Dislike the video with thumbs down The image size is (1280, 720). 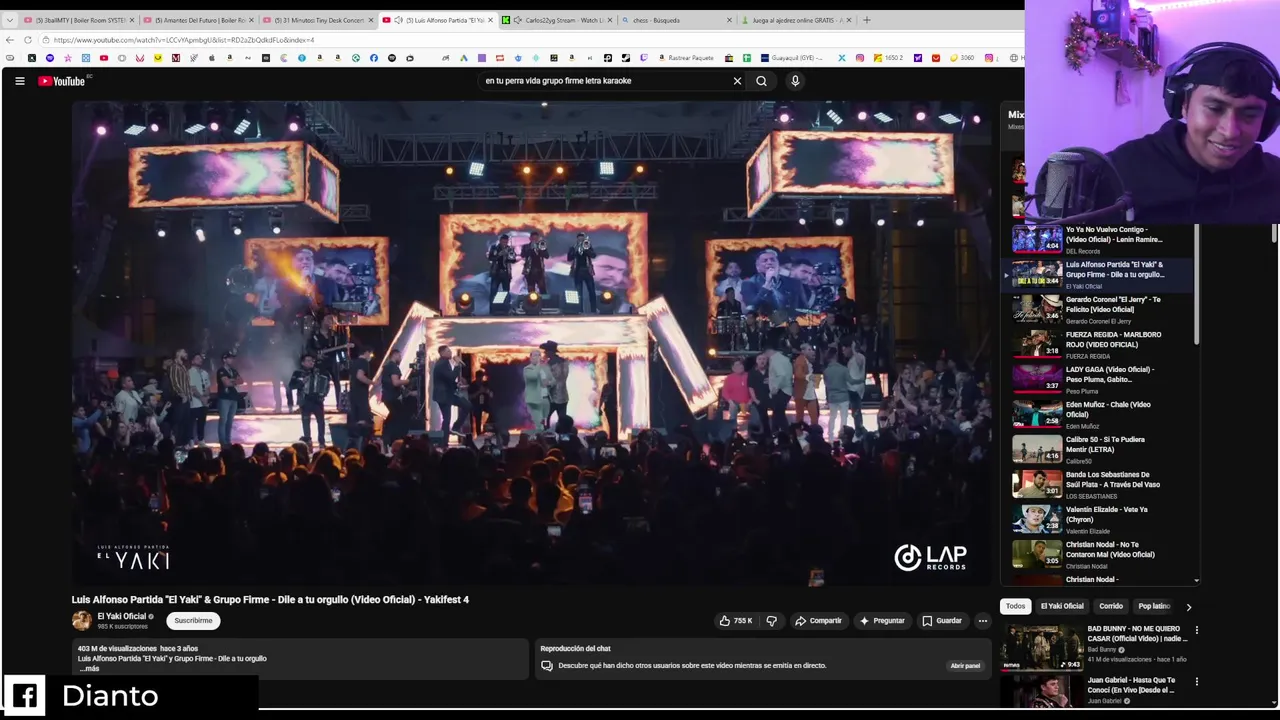(771, 621)
